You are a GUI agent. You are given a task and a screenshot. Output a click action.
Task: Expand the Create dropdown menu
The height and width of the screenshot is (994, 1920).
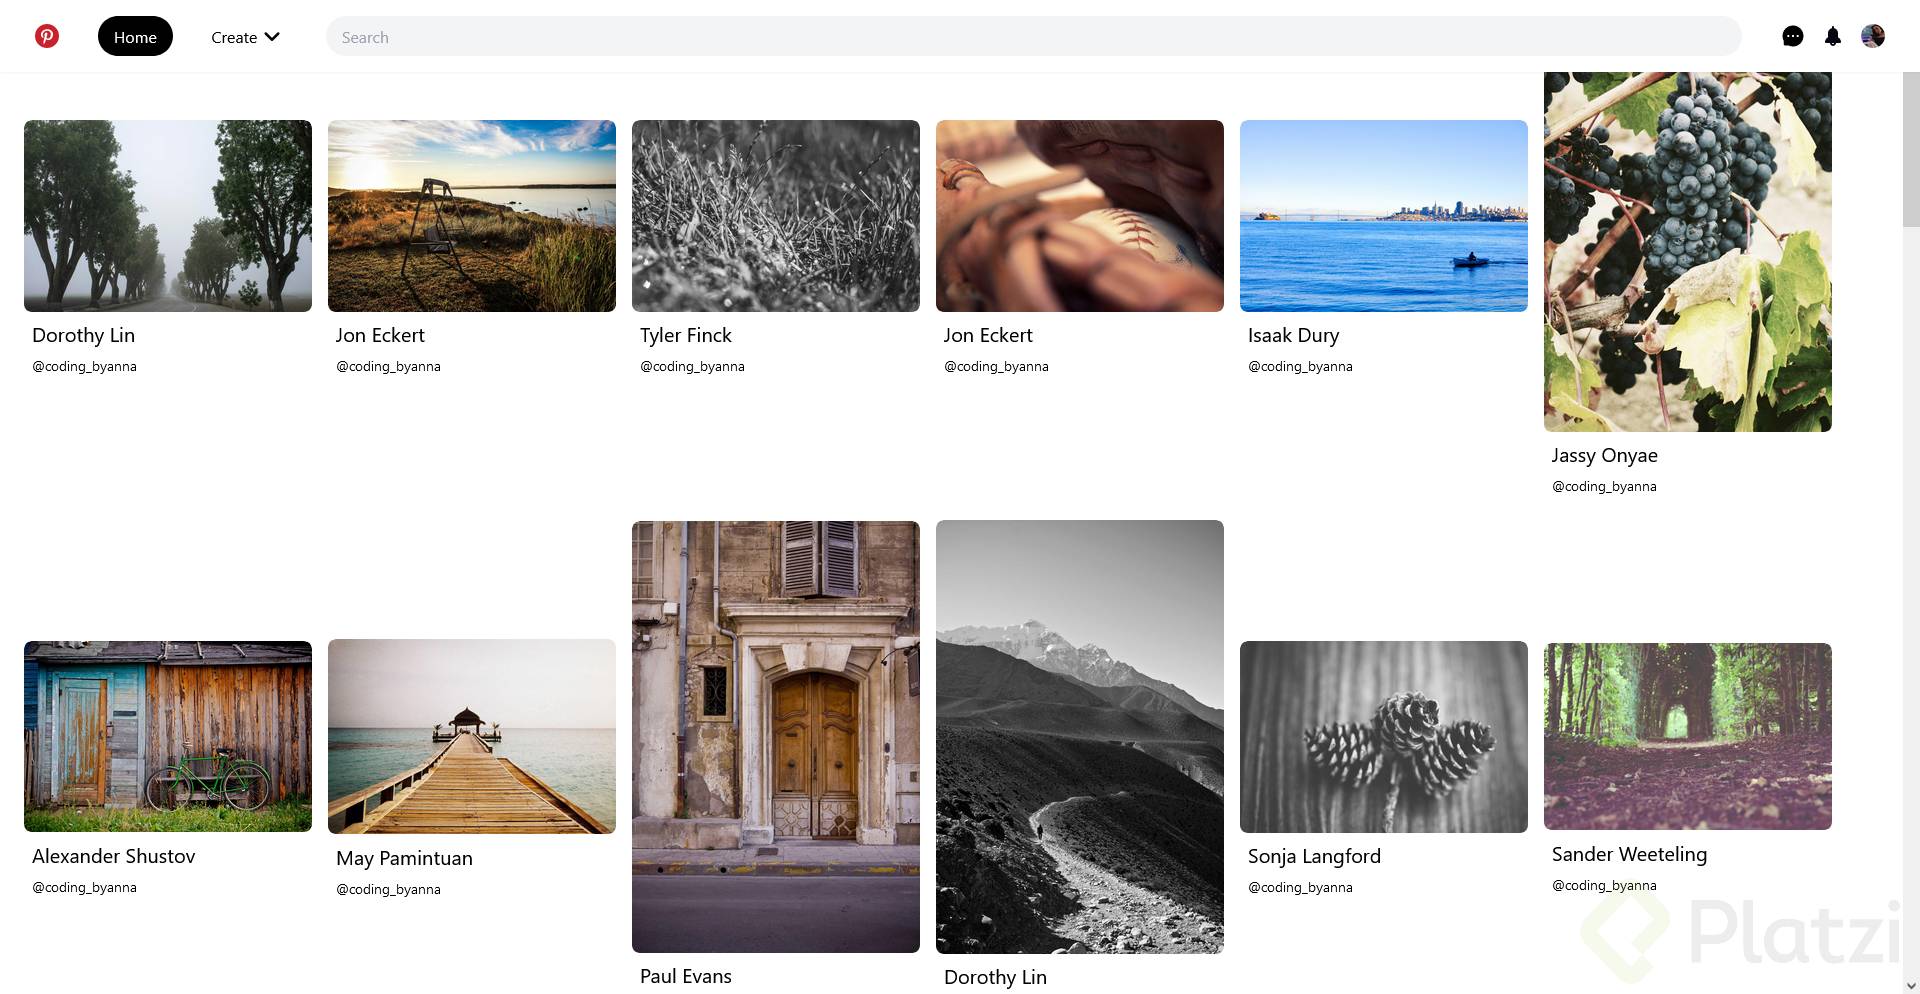(245, 37)
